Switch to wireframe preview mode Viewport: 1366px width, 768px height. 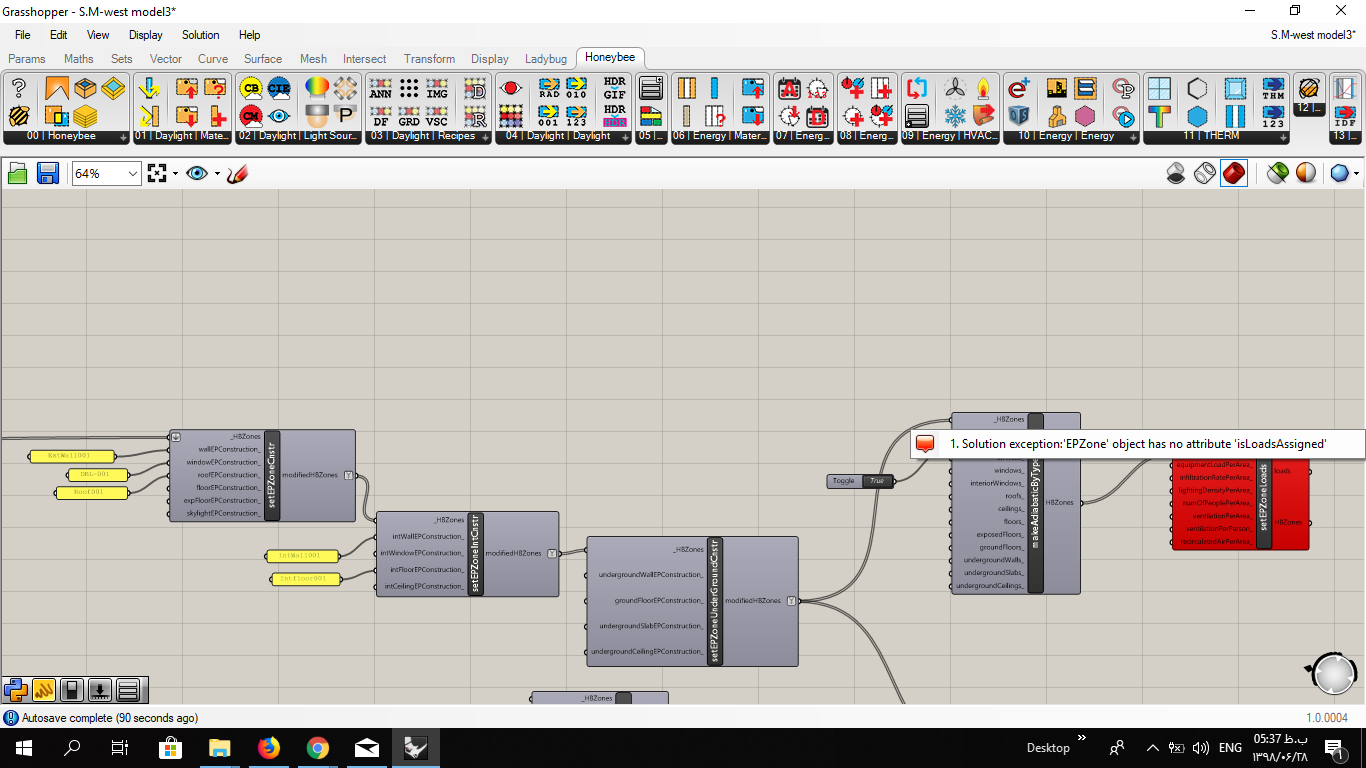click(x=1205, y=173)
